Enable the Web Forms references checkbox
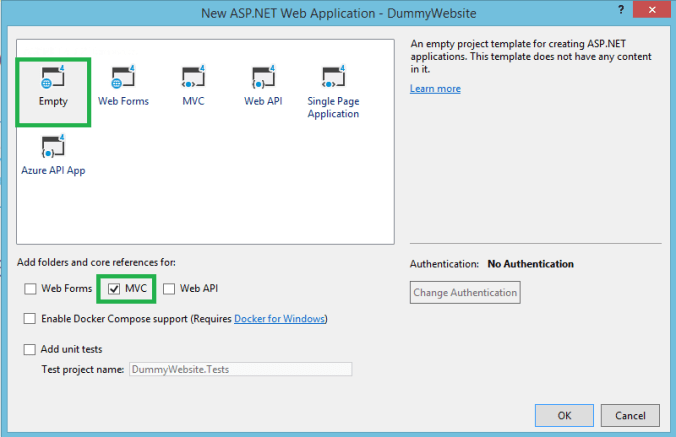The height and width of the screenshot is (437, 676). point(29,289)
